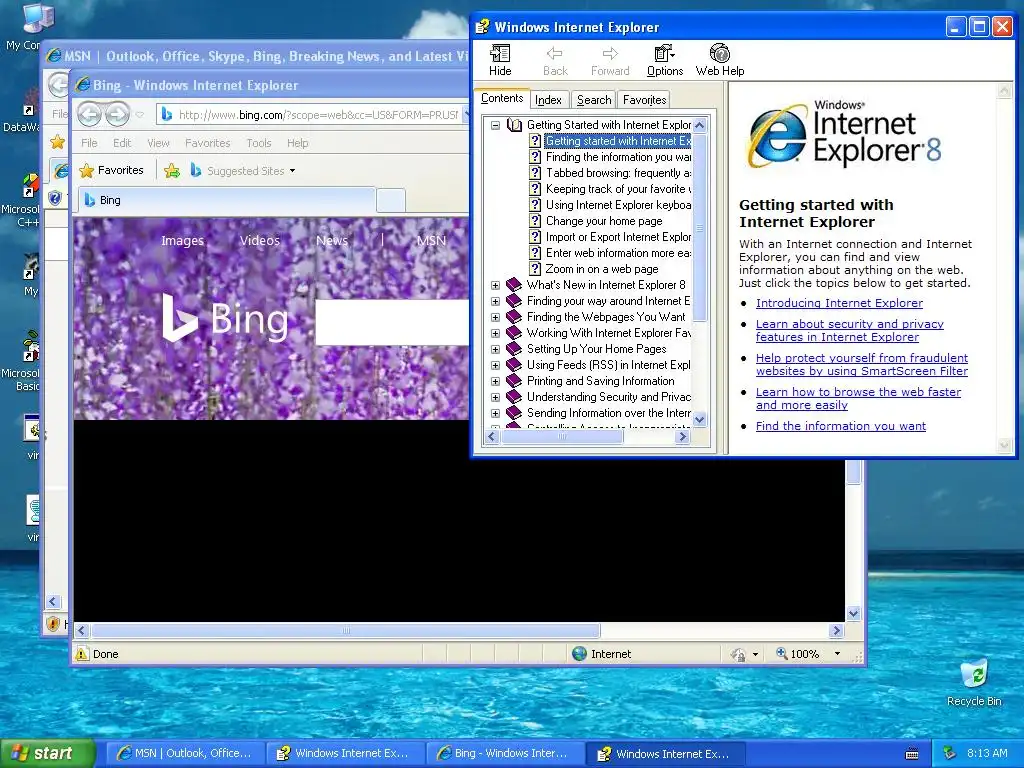Screen dimensions: 1024x768
Task: Select Import or Export Internet Explorer topic
Action: tap(618, 237)
